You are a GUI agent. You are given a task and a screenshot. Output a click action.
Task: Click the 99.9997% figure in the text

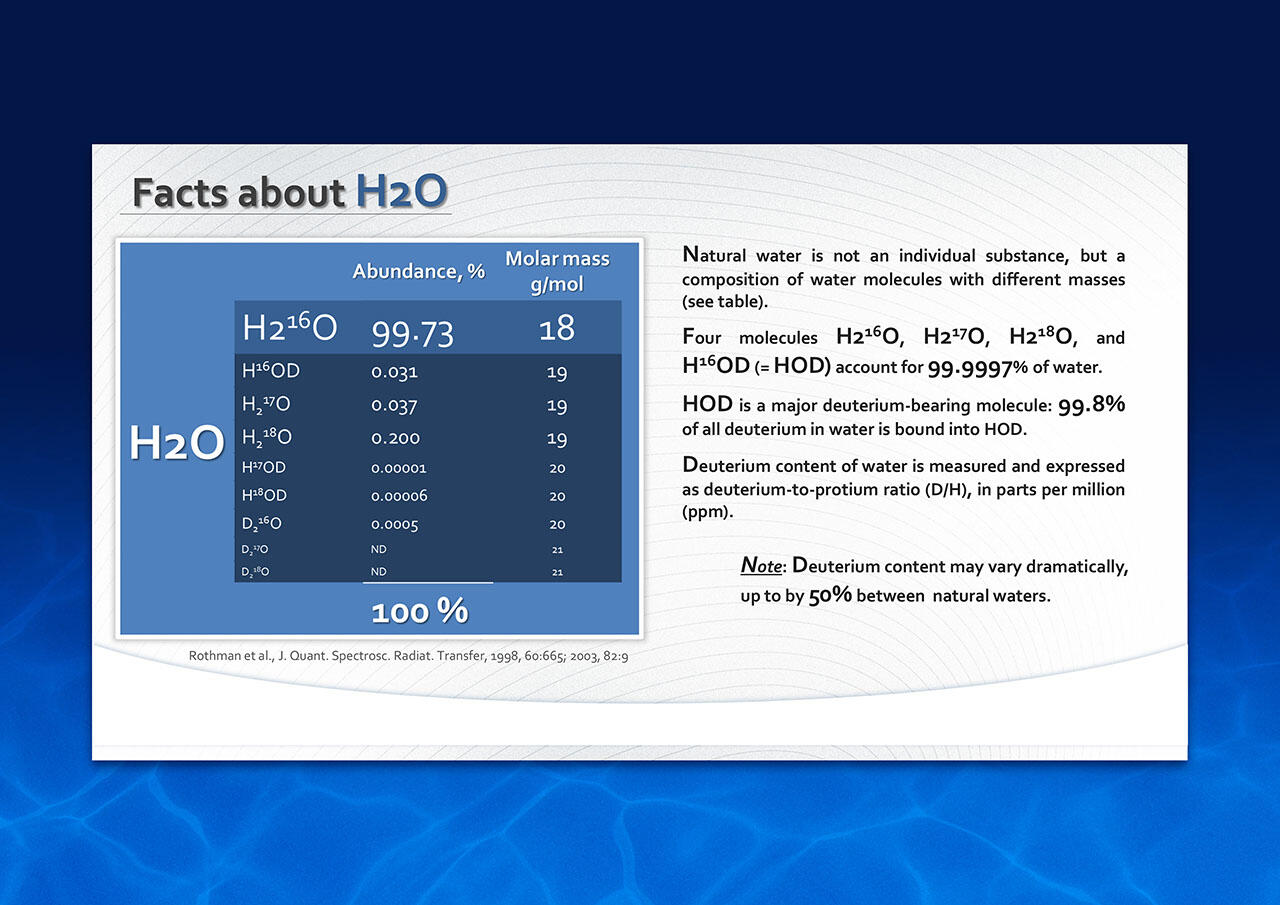tap(977, 367)
